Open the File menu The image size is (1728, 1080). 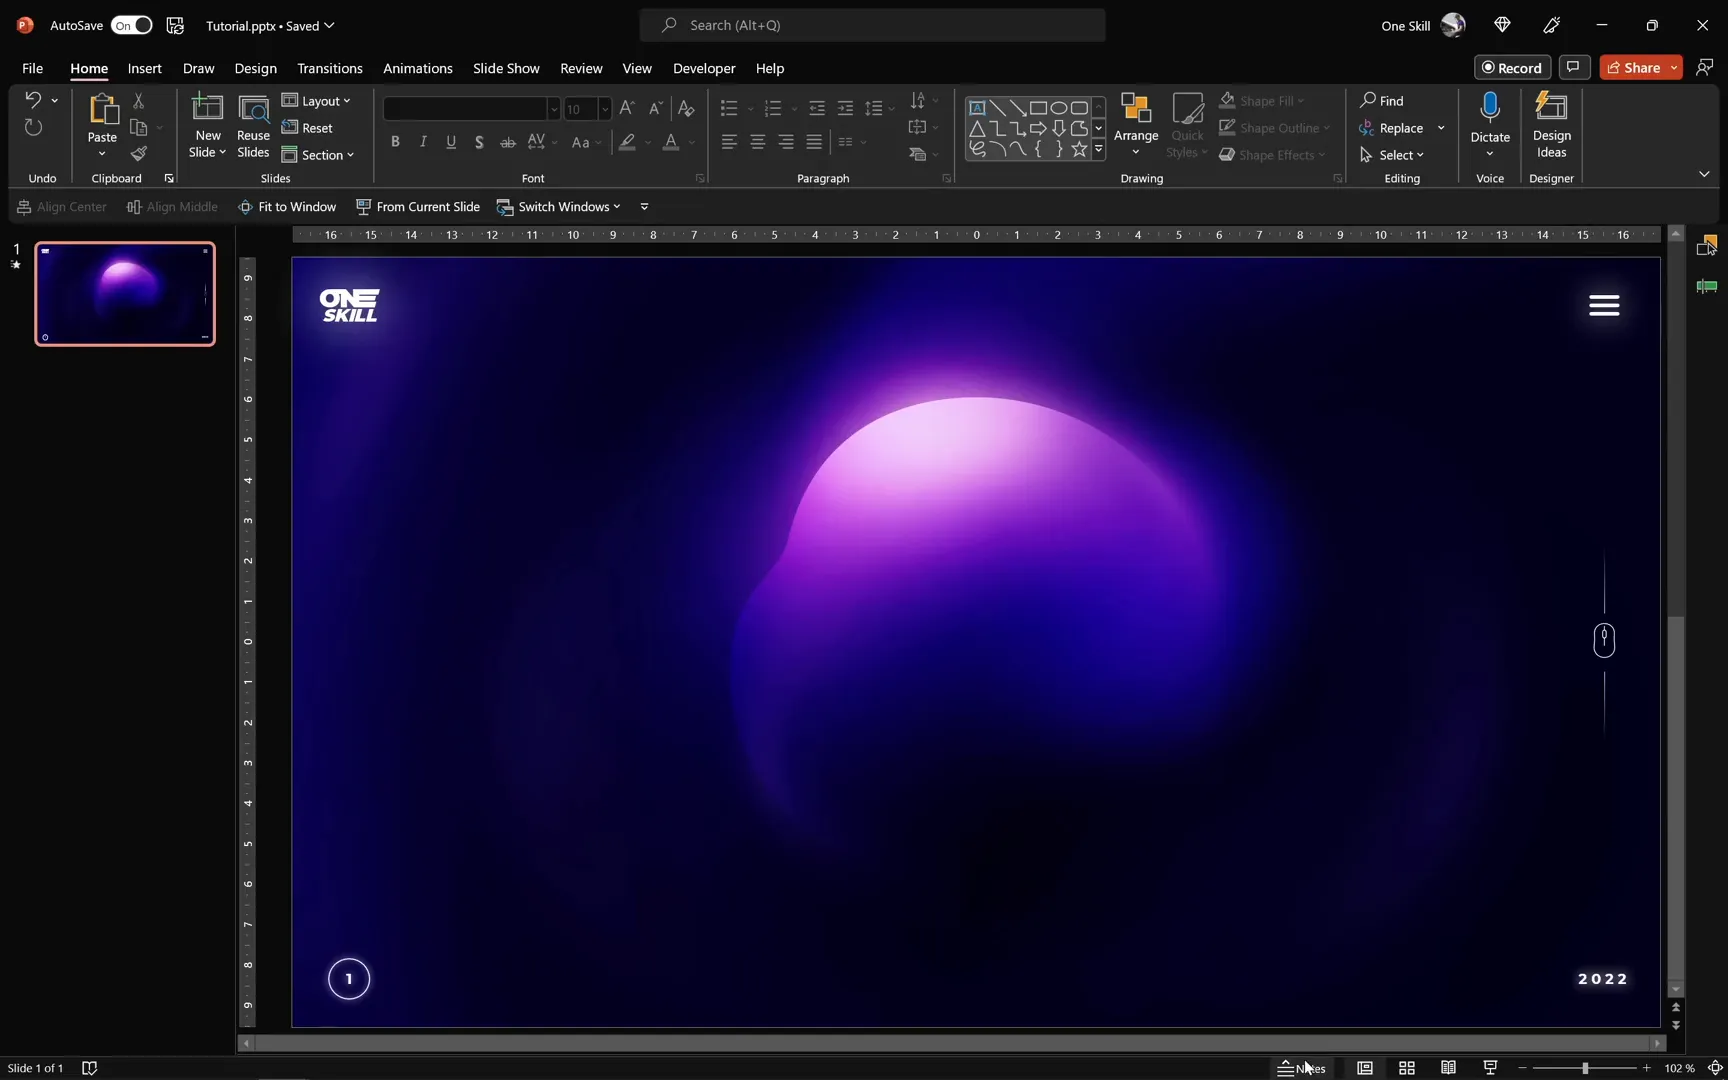32,68
